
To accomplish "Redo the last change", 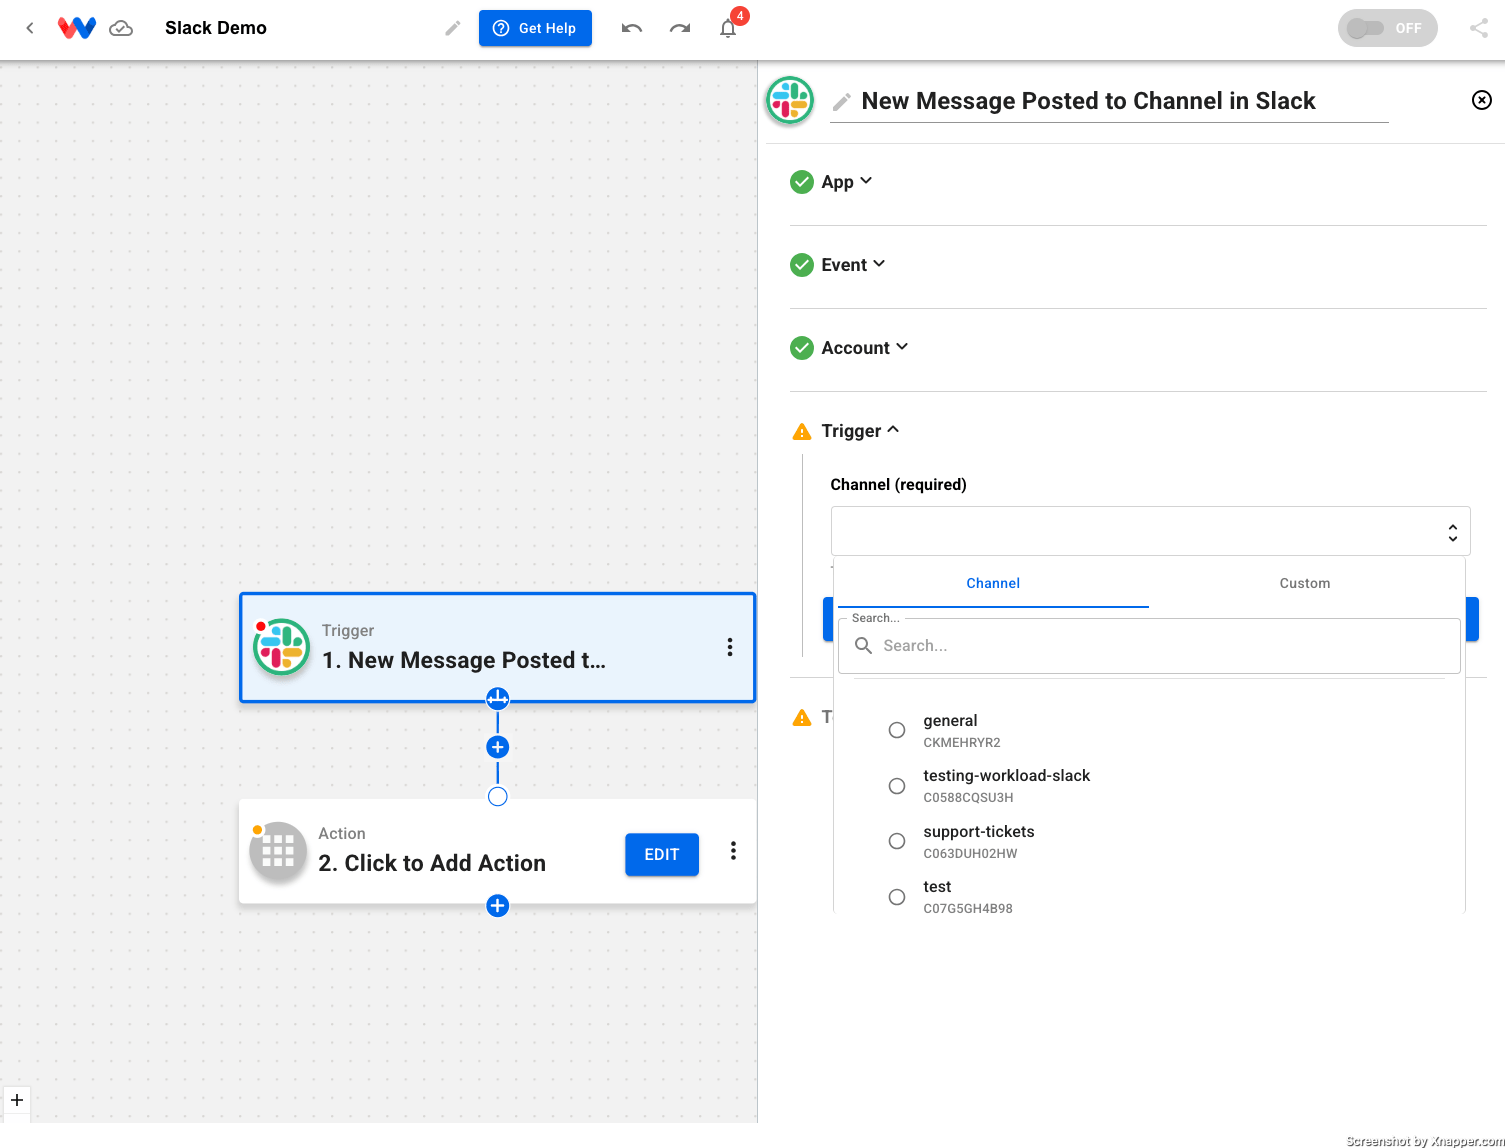I will click(x=680, y=28).
